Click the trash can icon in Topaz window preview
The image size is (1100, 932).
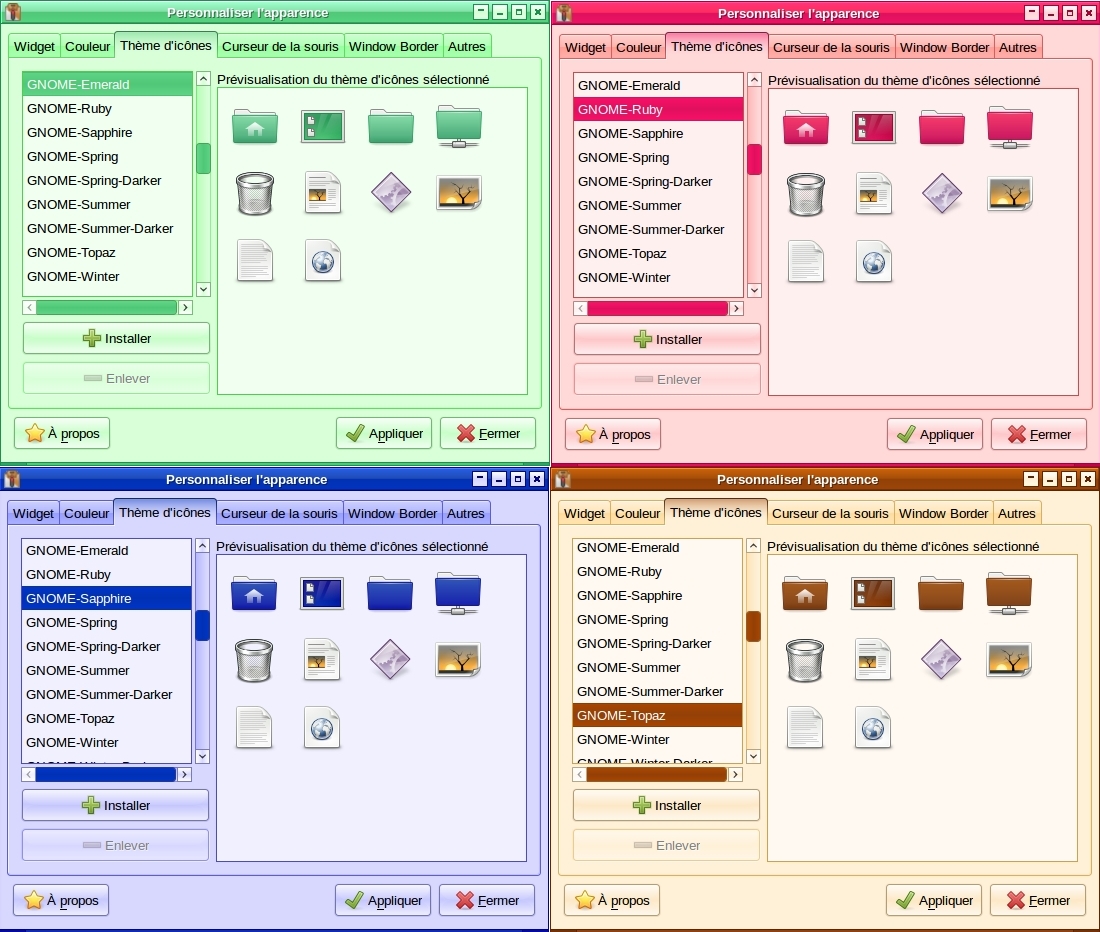click(805, 660)
